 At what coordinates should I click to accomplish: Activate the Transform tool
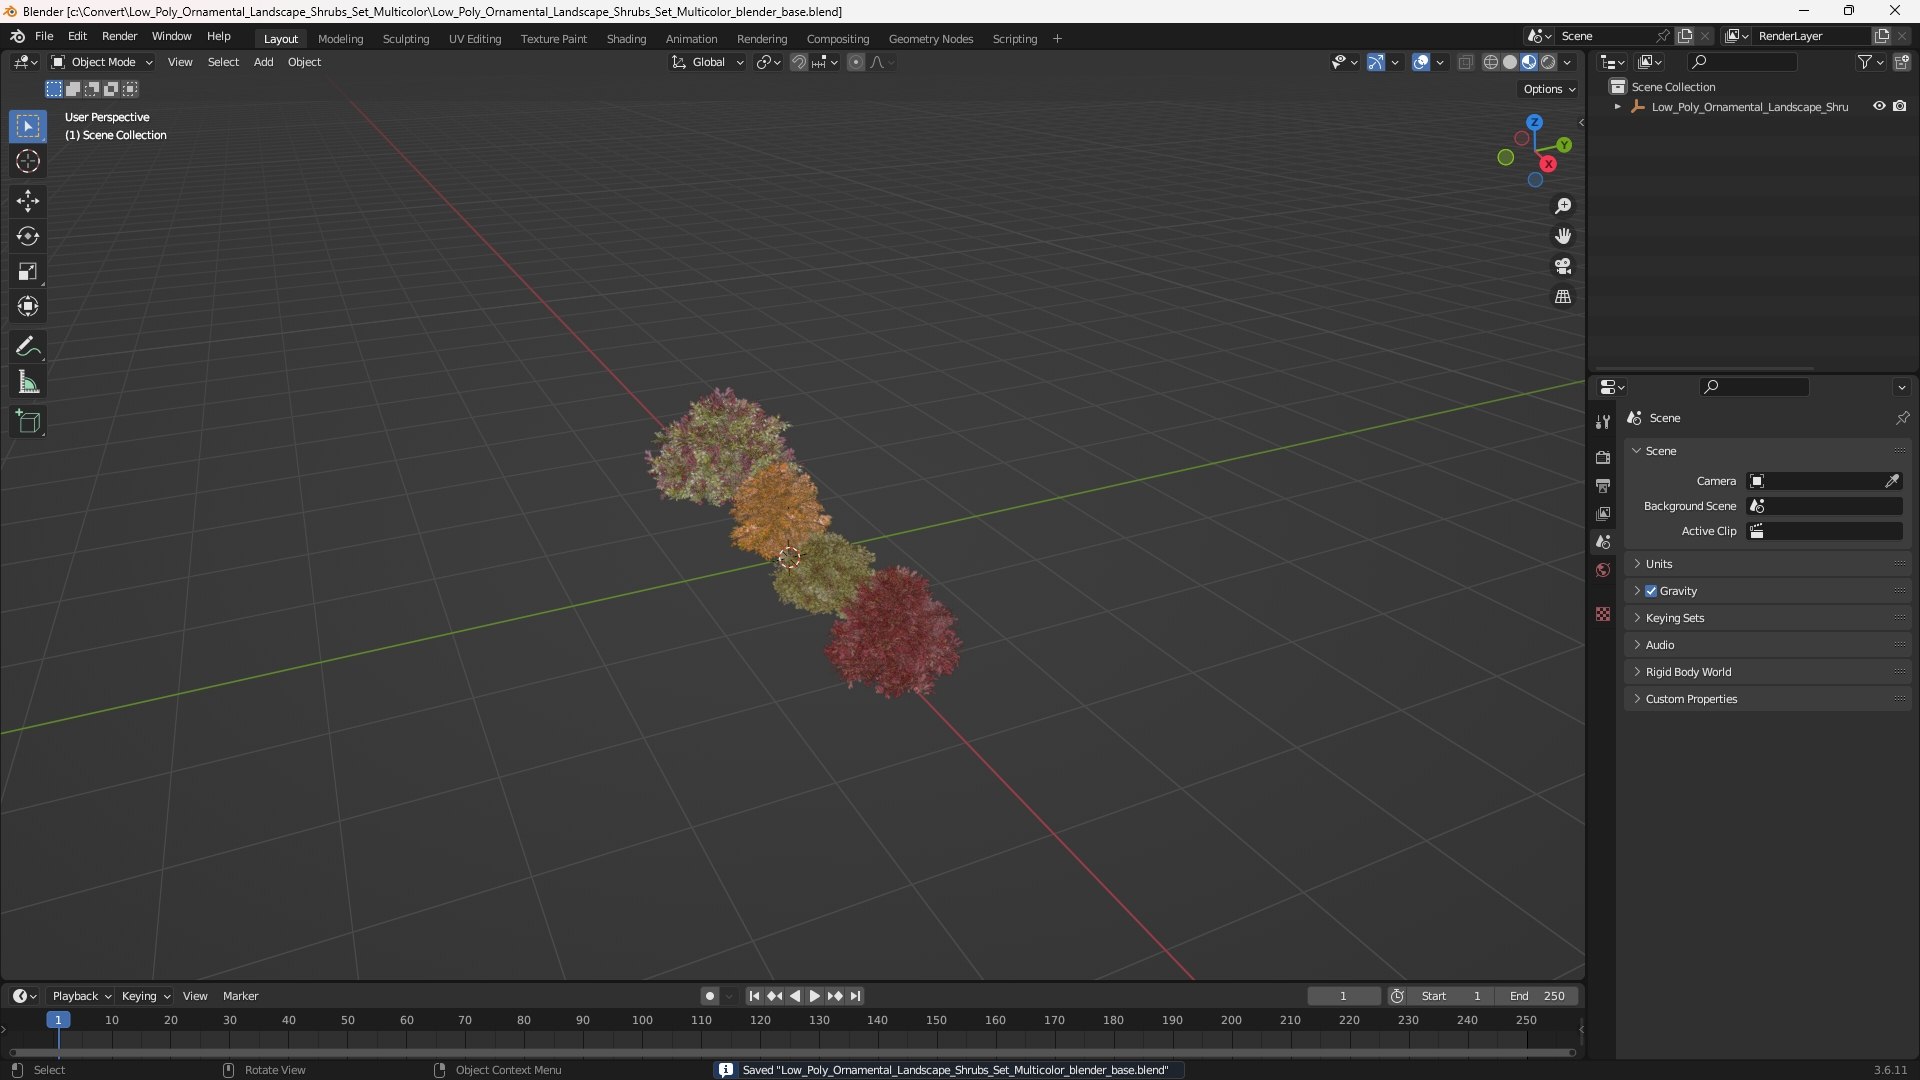click(28, 306)
